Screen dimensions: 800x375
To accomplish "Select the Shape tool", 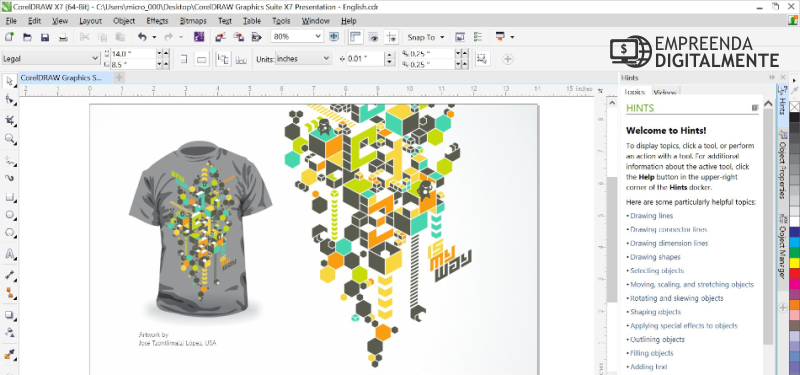I will coord(9,99).
